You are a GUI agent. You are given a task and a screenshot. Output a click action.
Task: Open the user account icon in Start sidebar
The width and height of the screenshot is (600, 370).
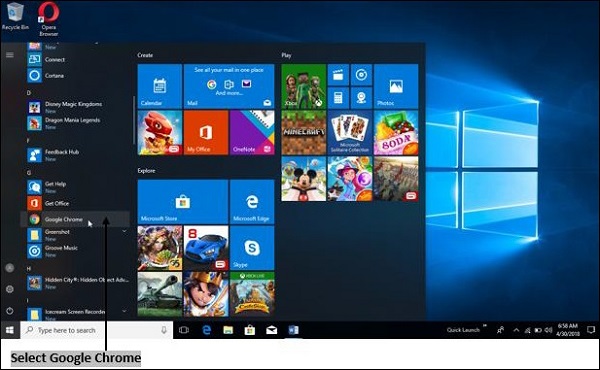(10, 268)
